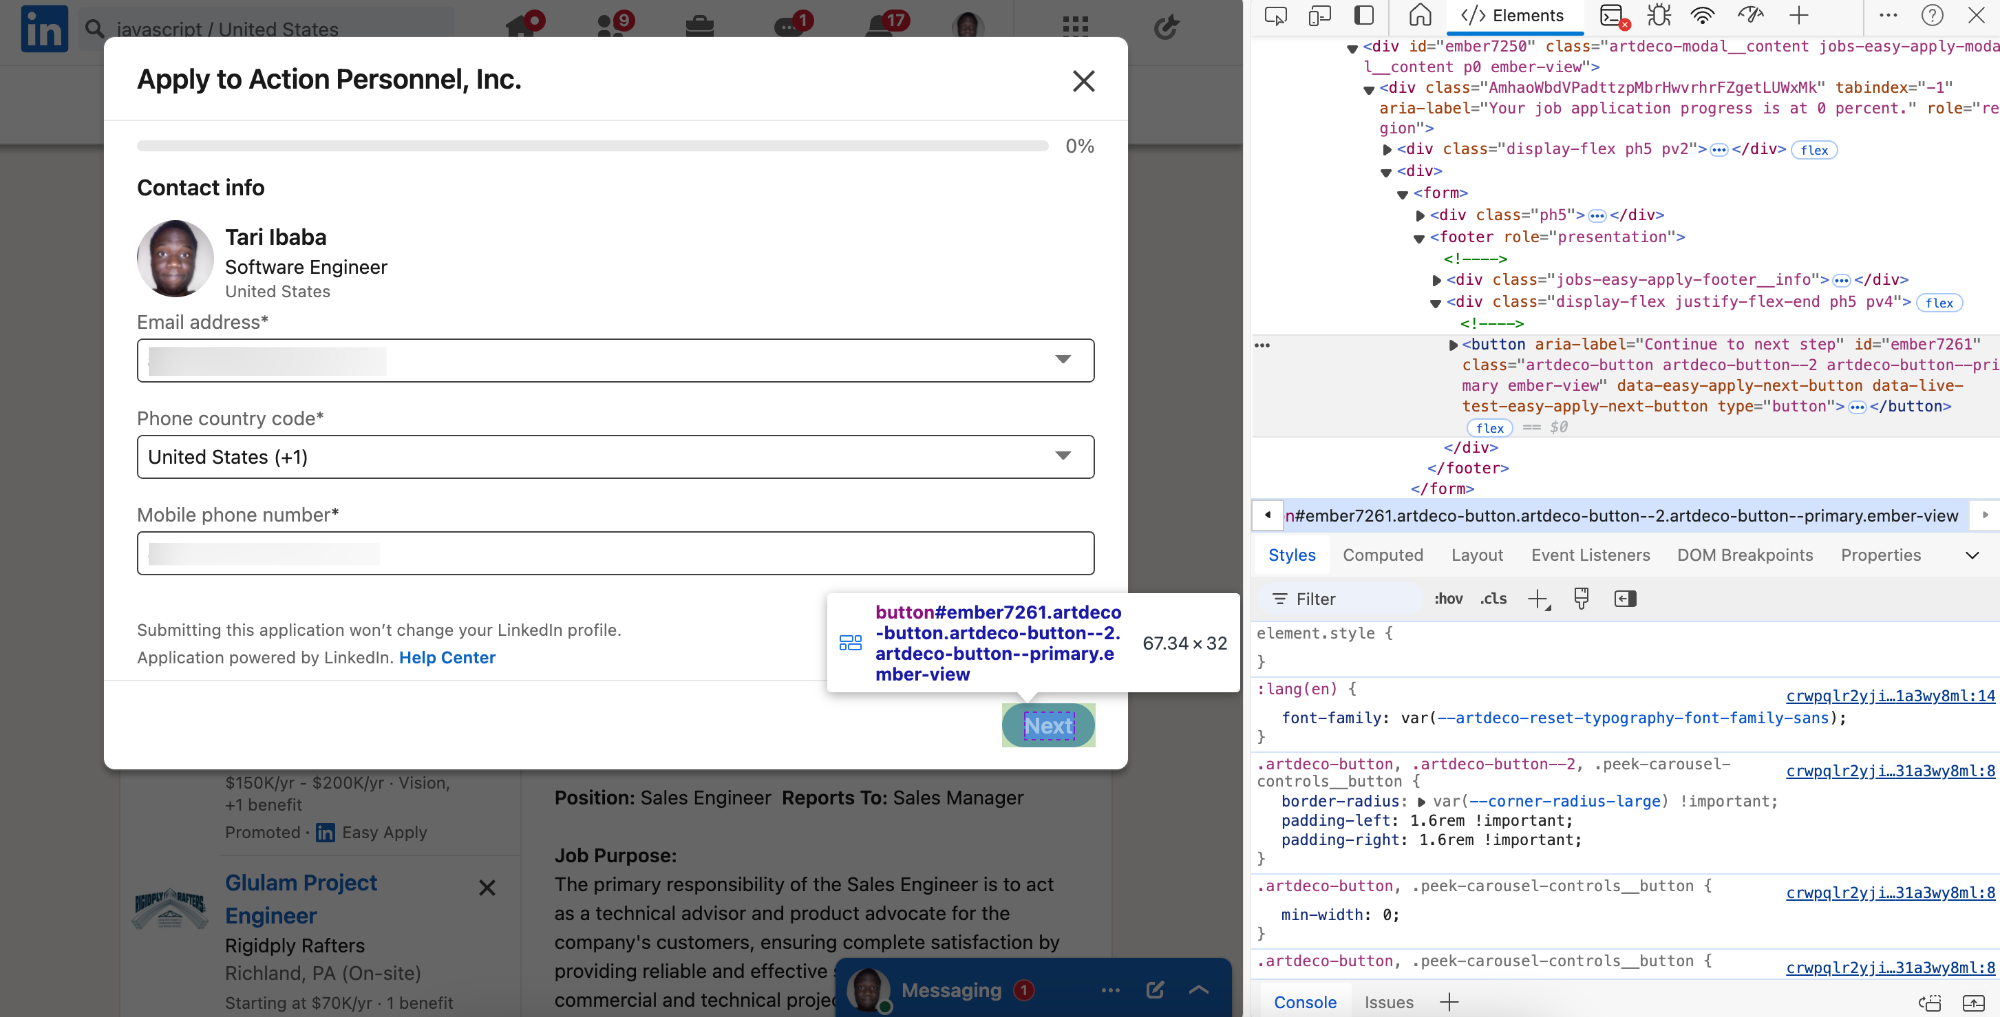Open the Sources bug icon tool
Screen dimensions: 2000x1017
1659,15
